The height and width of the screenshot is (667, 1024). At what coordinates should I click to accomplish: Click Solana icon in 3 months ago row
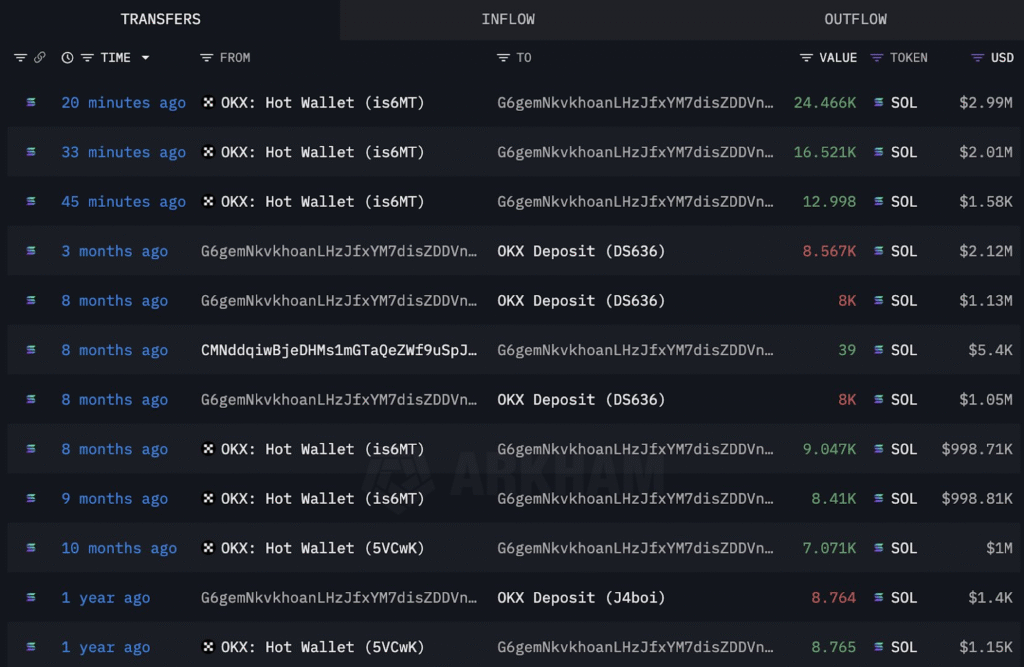tap(879, 251)
